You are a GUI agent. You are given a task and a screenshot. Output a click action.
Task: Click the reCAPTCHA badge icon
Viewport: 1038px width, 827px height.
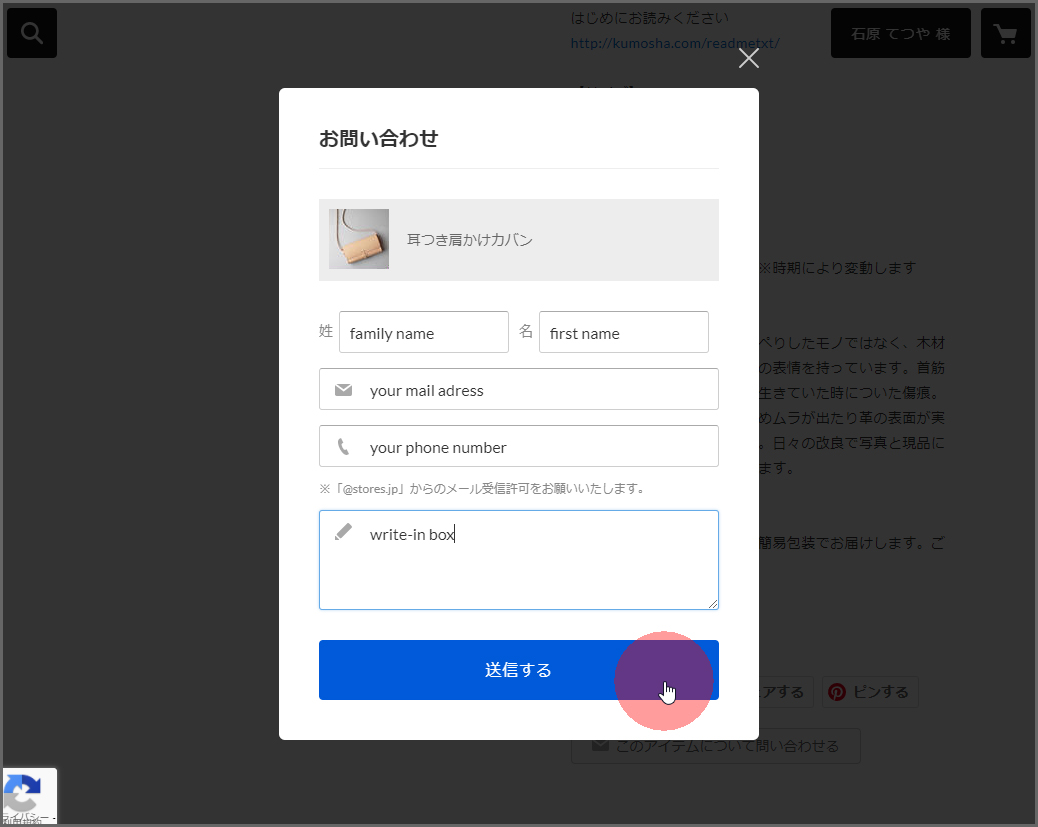click(24, 794)
